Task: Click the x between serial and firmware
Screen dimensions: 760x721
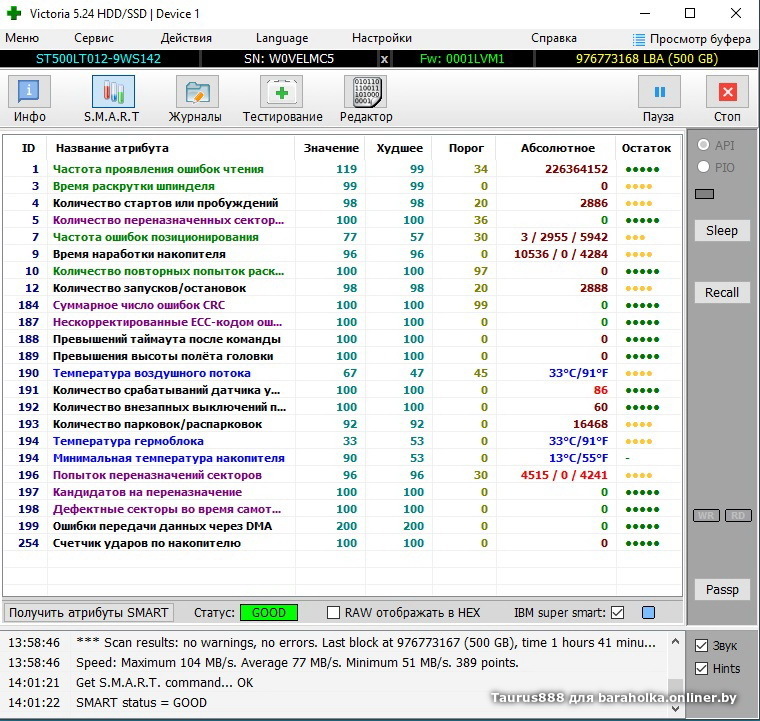Action: pyautogui.click(x=384, y=59)
